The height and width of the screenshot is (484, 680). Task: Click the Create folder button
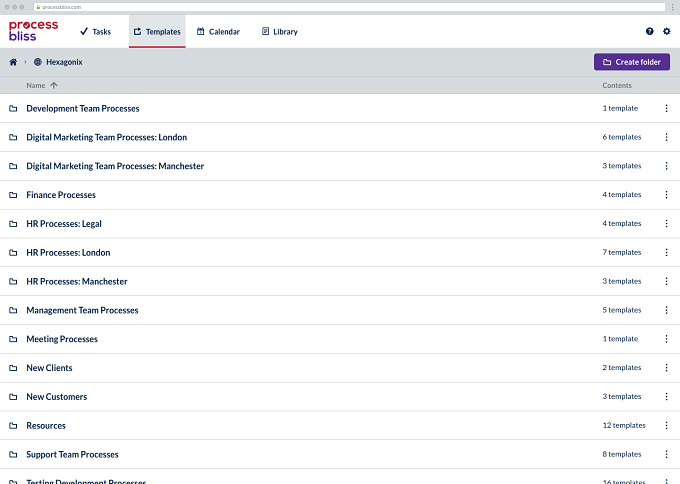click(631, 62)
